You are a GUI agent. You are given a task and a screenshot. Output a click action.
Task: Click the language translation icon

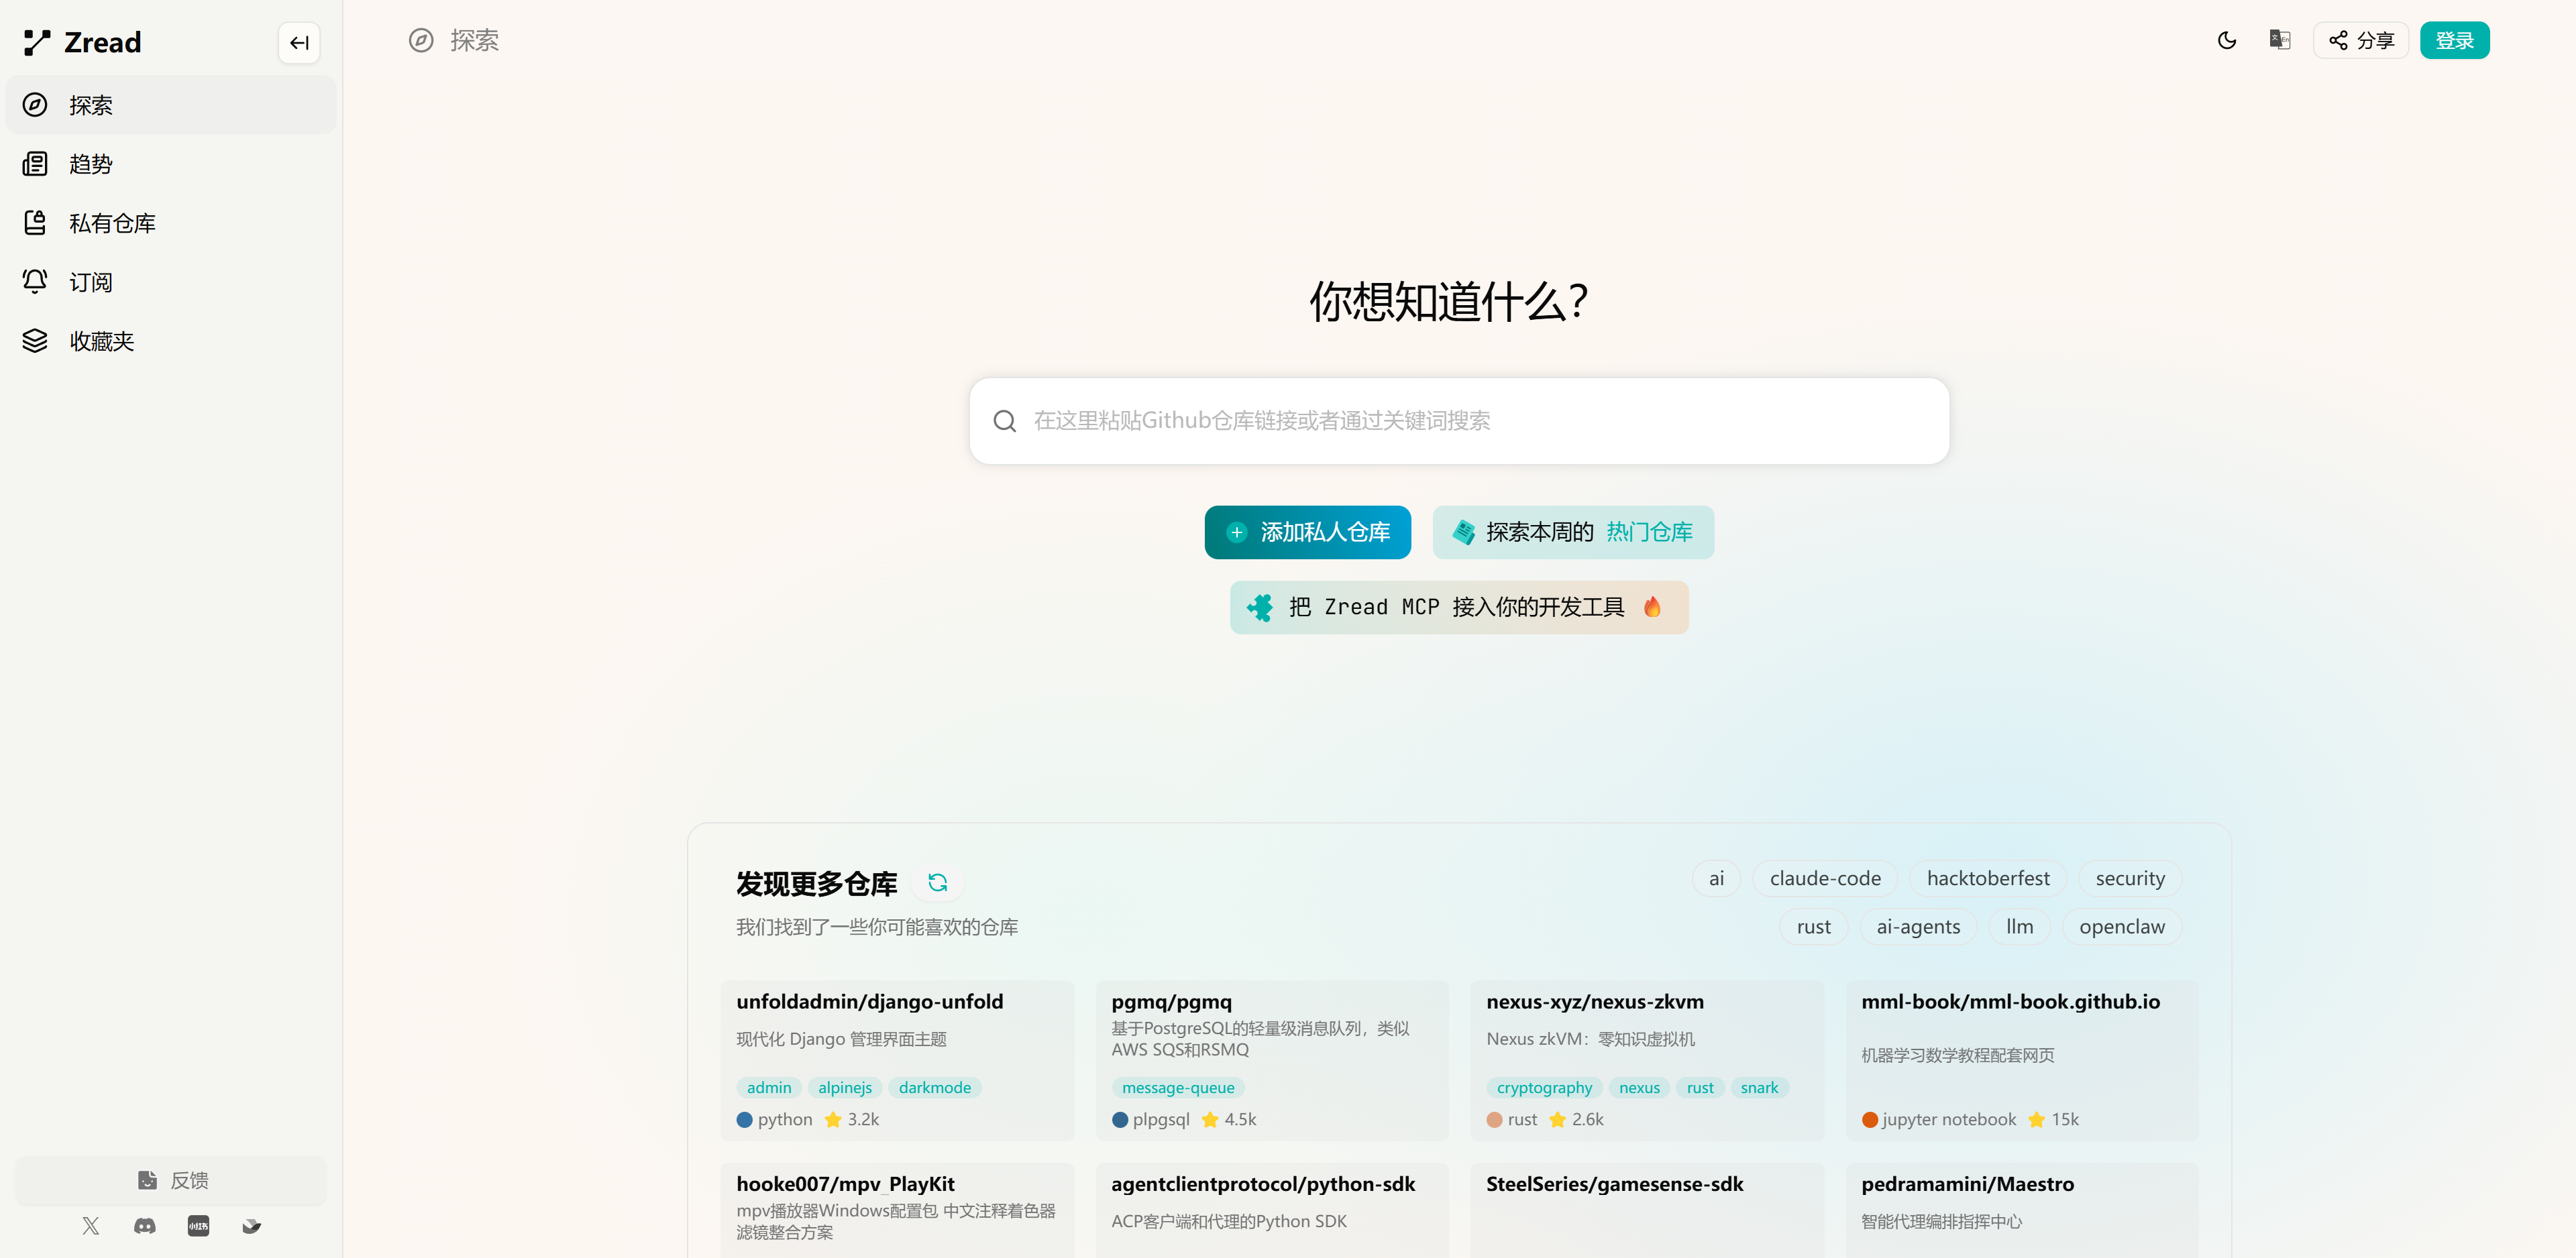(x=2279, y=40)
